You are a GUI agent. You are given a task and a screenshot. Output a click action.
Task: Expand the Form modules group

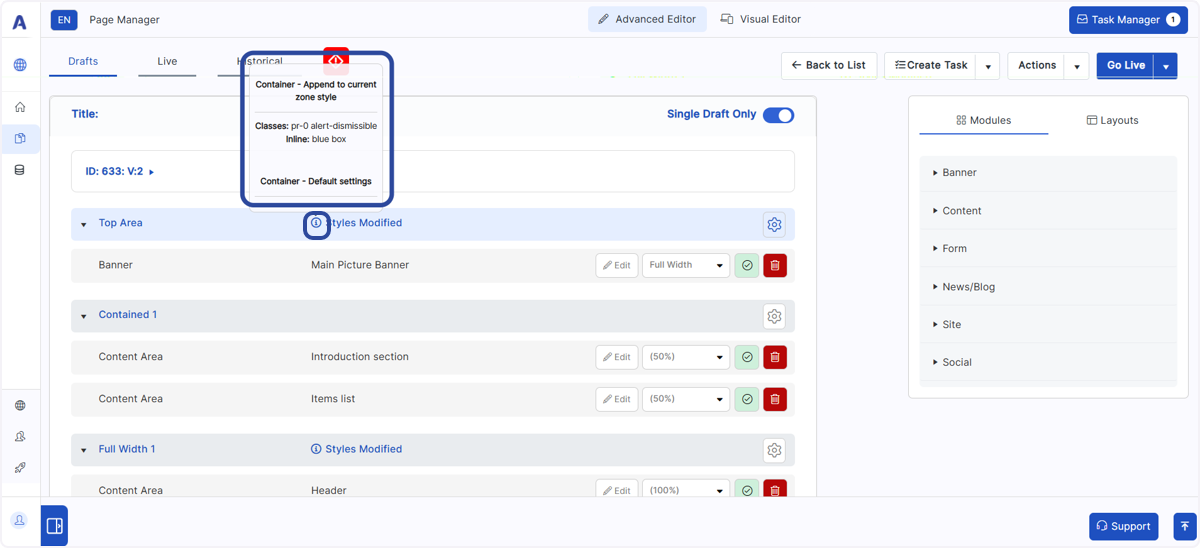click(1048, 249)
